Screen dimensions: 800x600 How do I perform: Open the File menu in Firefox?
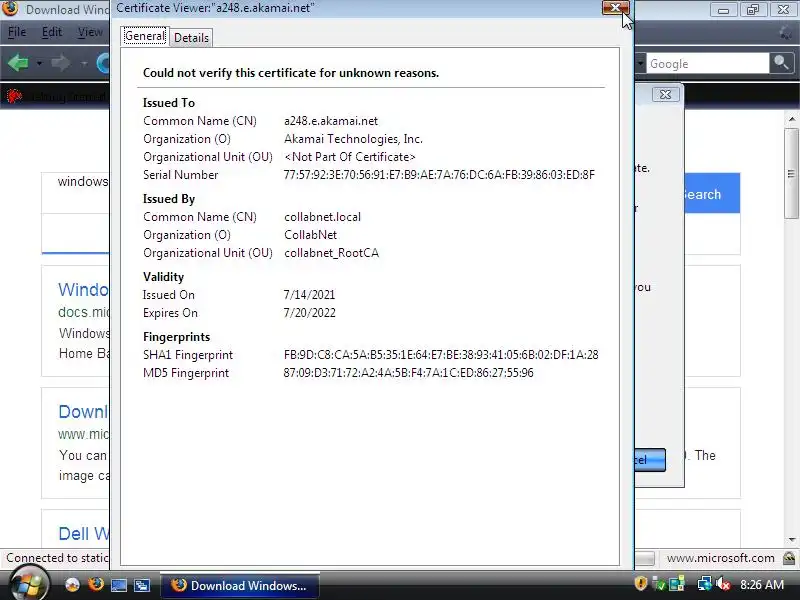[17, 32]
